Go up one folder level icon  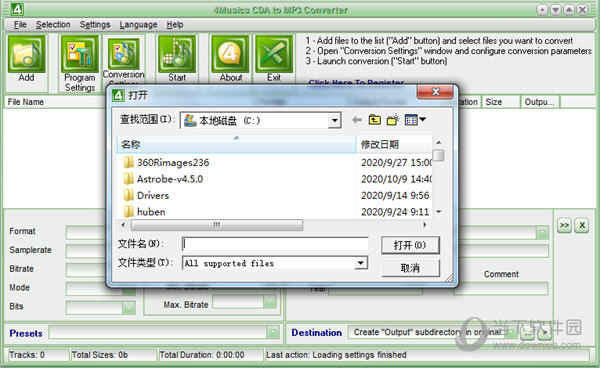(375, 120)
